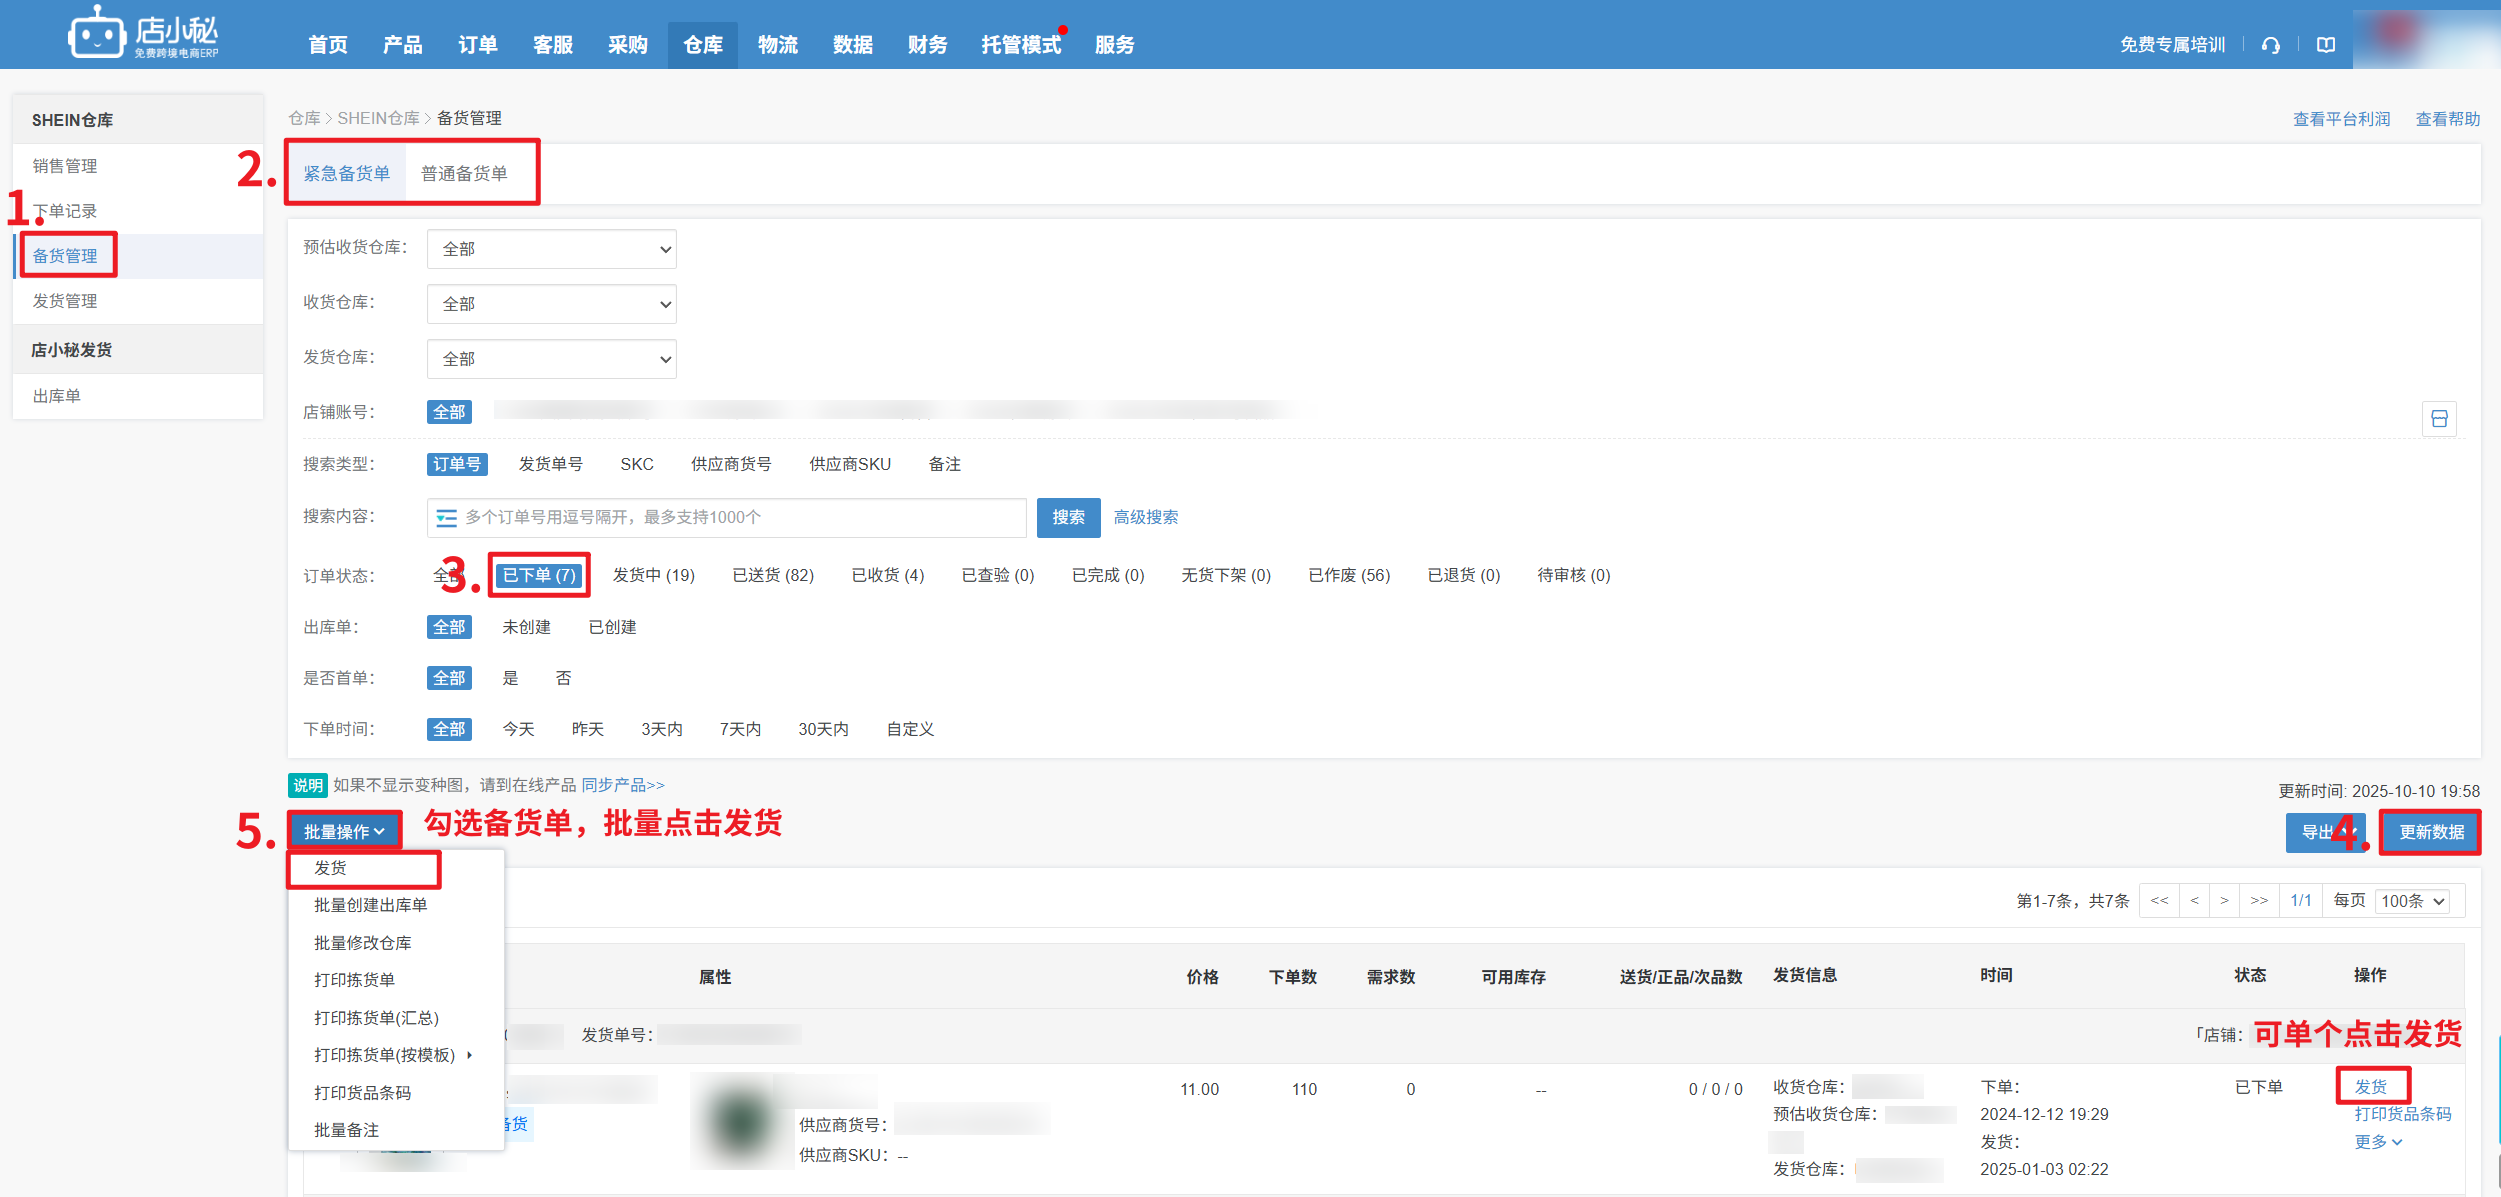The width and height of the screenshot is (2501, 1197).
Task: Expand the 批量操作 dropdown button
Action: pos(344,832)
